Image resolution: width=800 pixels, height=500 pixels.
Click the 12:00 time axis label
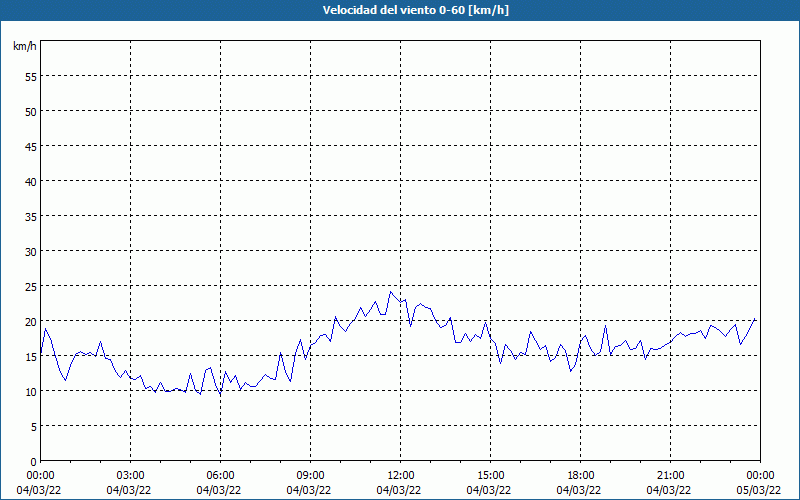[x=401, y=476]
